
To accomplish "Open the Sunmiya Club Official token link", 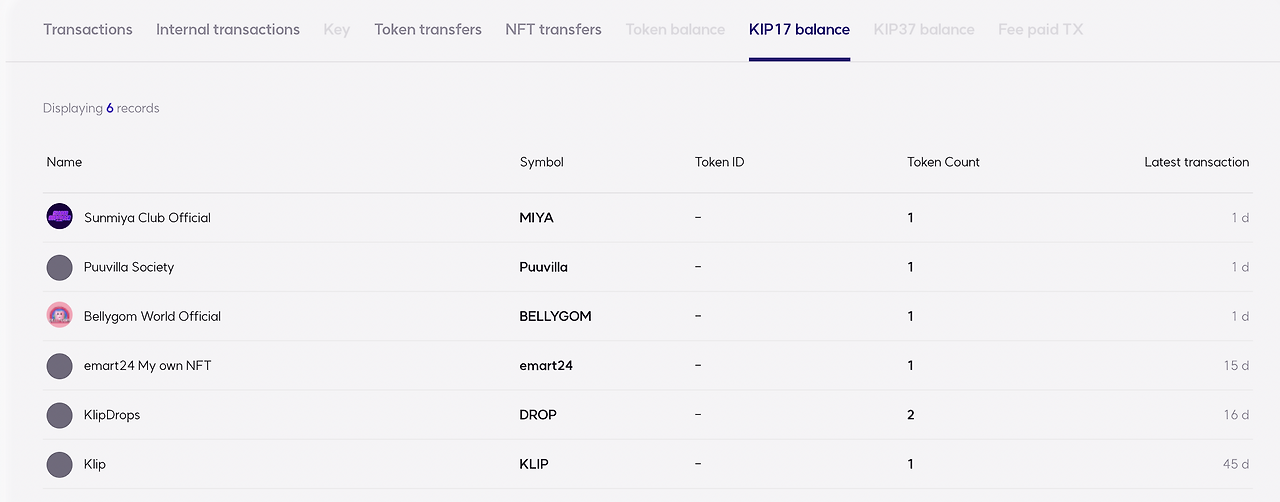I will click(147, 218).
